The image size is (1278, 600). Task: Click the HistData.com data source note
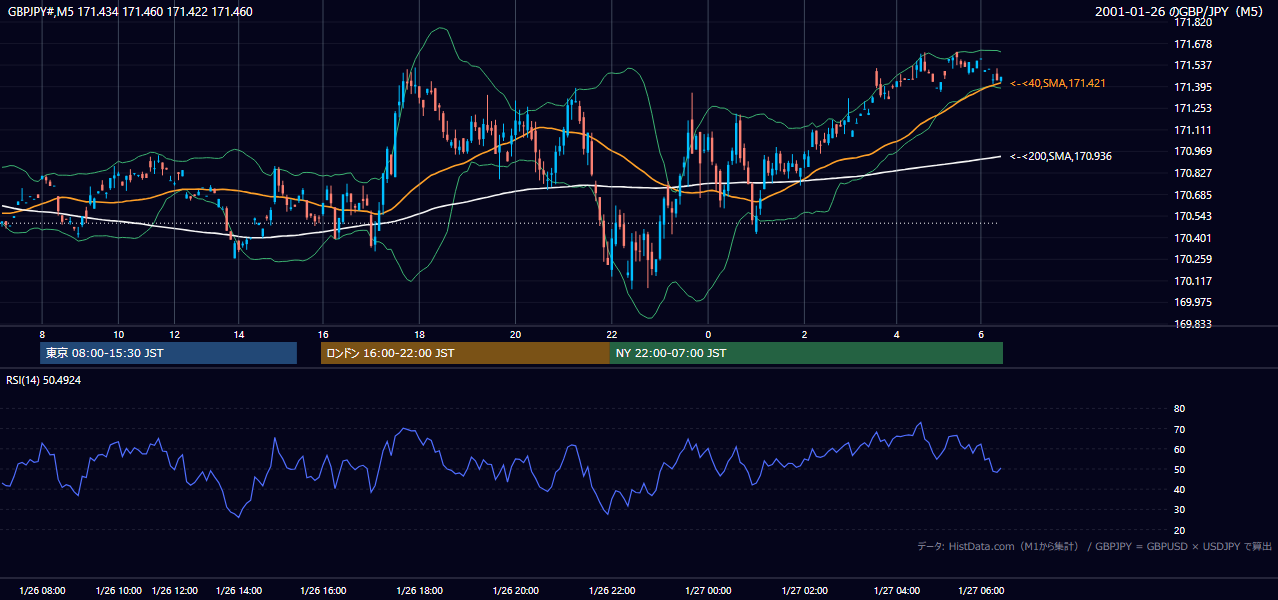[1095, 546]
